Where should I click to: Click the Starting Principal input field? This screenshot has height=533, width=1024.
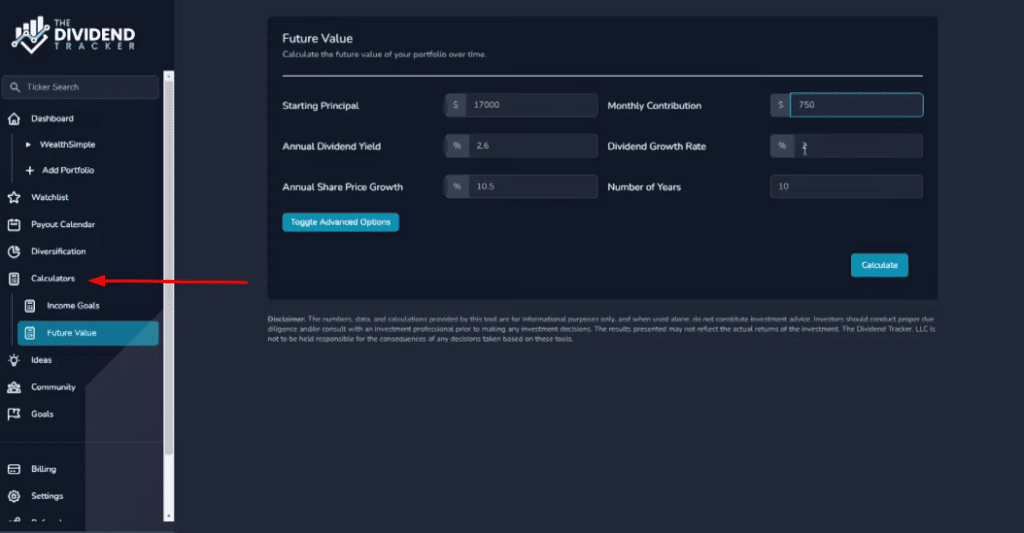point(531,105)
